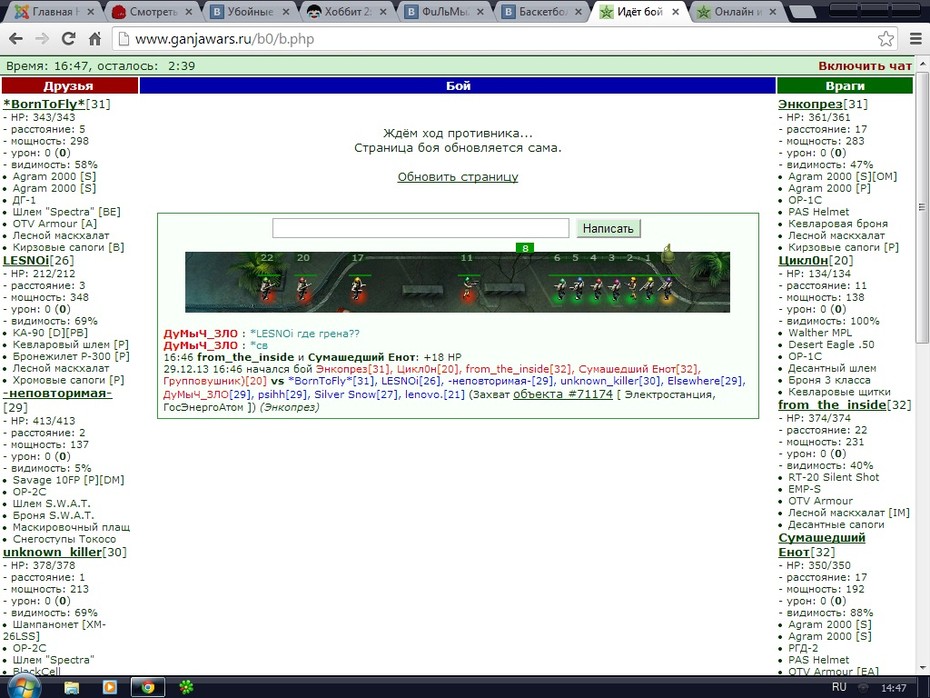Focus the battle chat message field
The width and height of the screenshot is (930, 698).
(x=421, y=228)
